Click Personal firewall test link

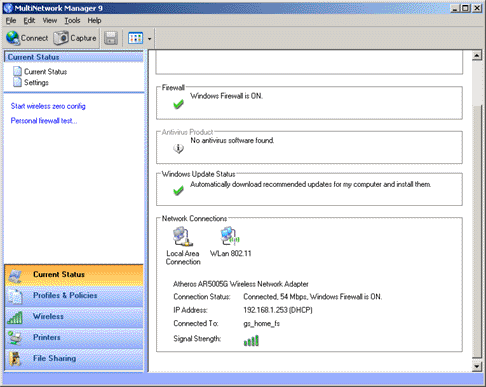(x=44, y=121)
